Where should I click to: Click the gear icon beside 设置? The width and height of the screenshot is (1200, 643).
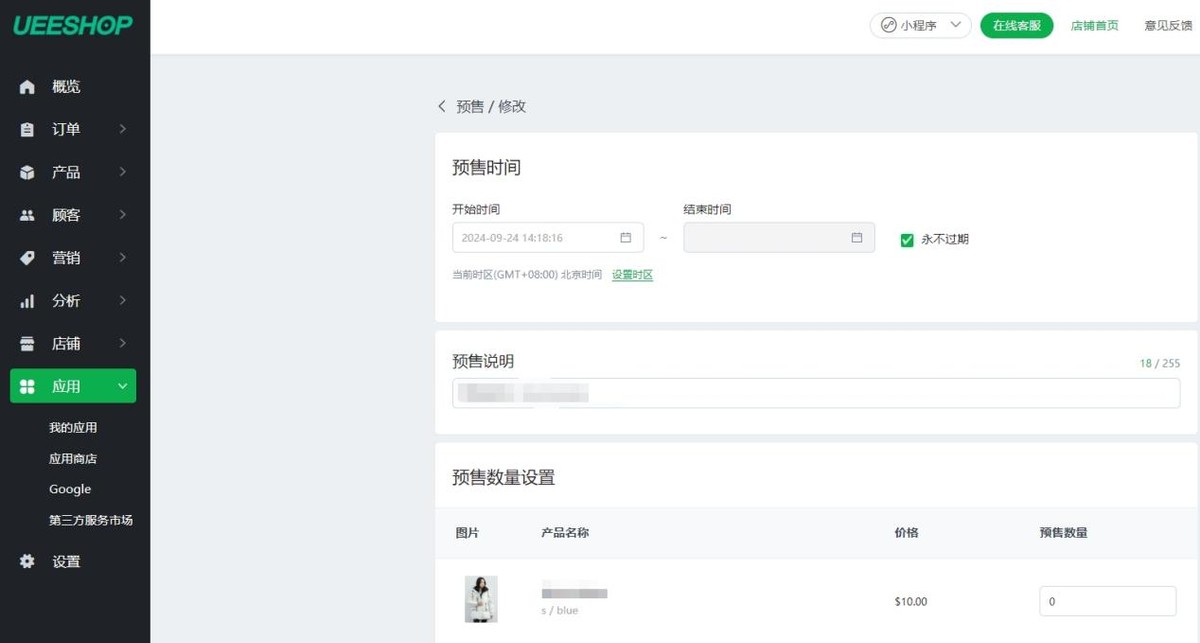(27, 562)
